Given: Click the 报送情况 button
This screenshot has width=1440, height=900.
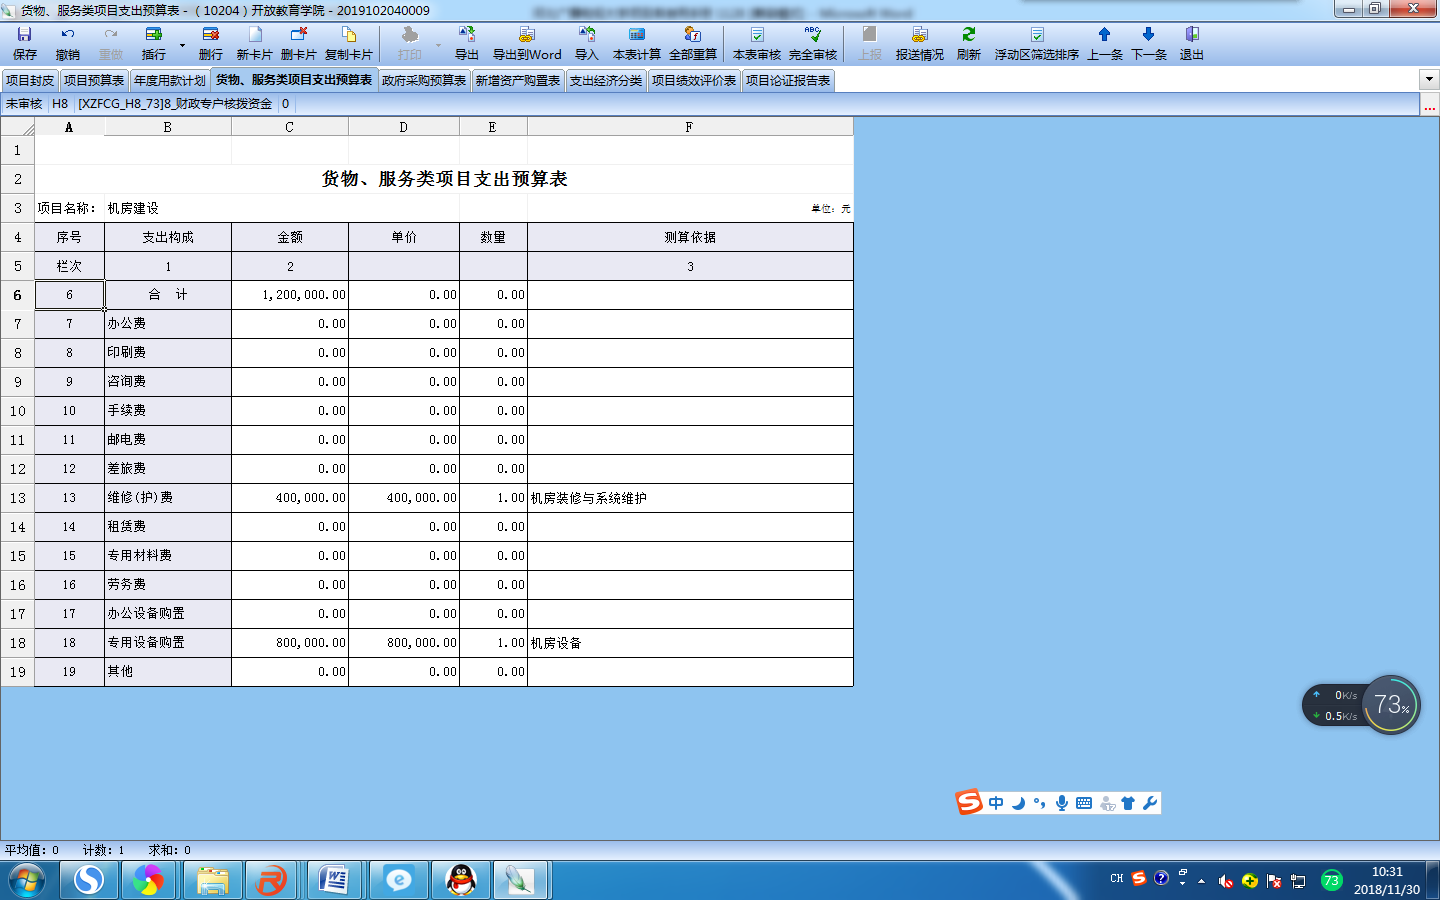Looking at the screenshot, I should (x=919, y=43).
